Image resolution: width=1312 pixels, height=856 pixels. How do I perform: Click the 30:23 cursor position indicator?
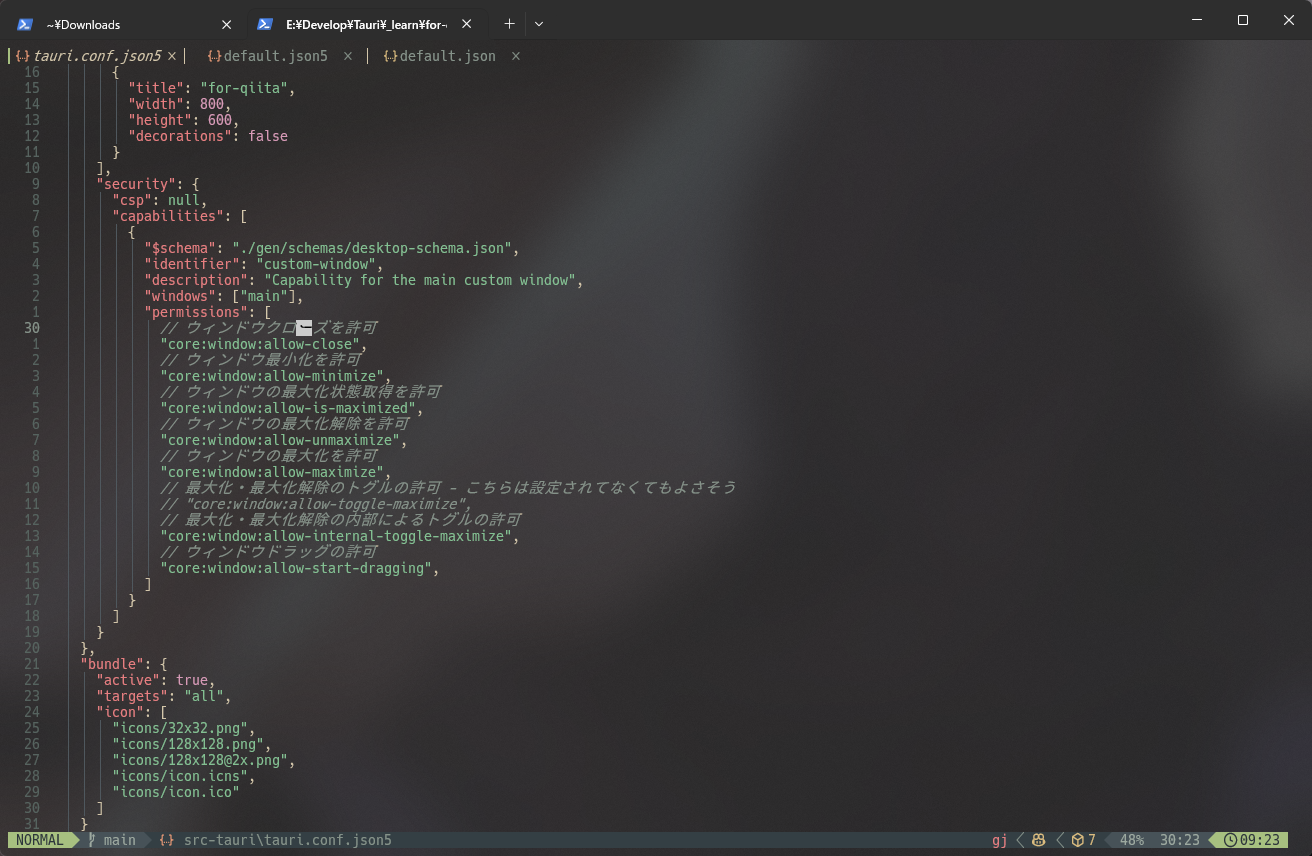tap(1180, 840)
